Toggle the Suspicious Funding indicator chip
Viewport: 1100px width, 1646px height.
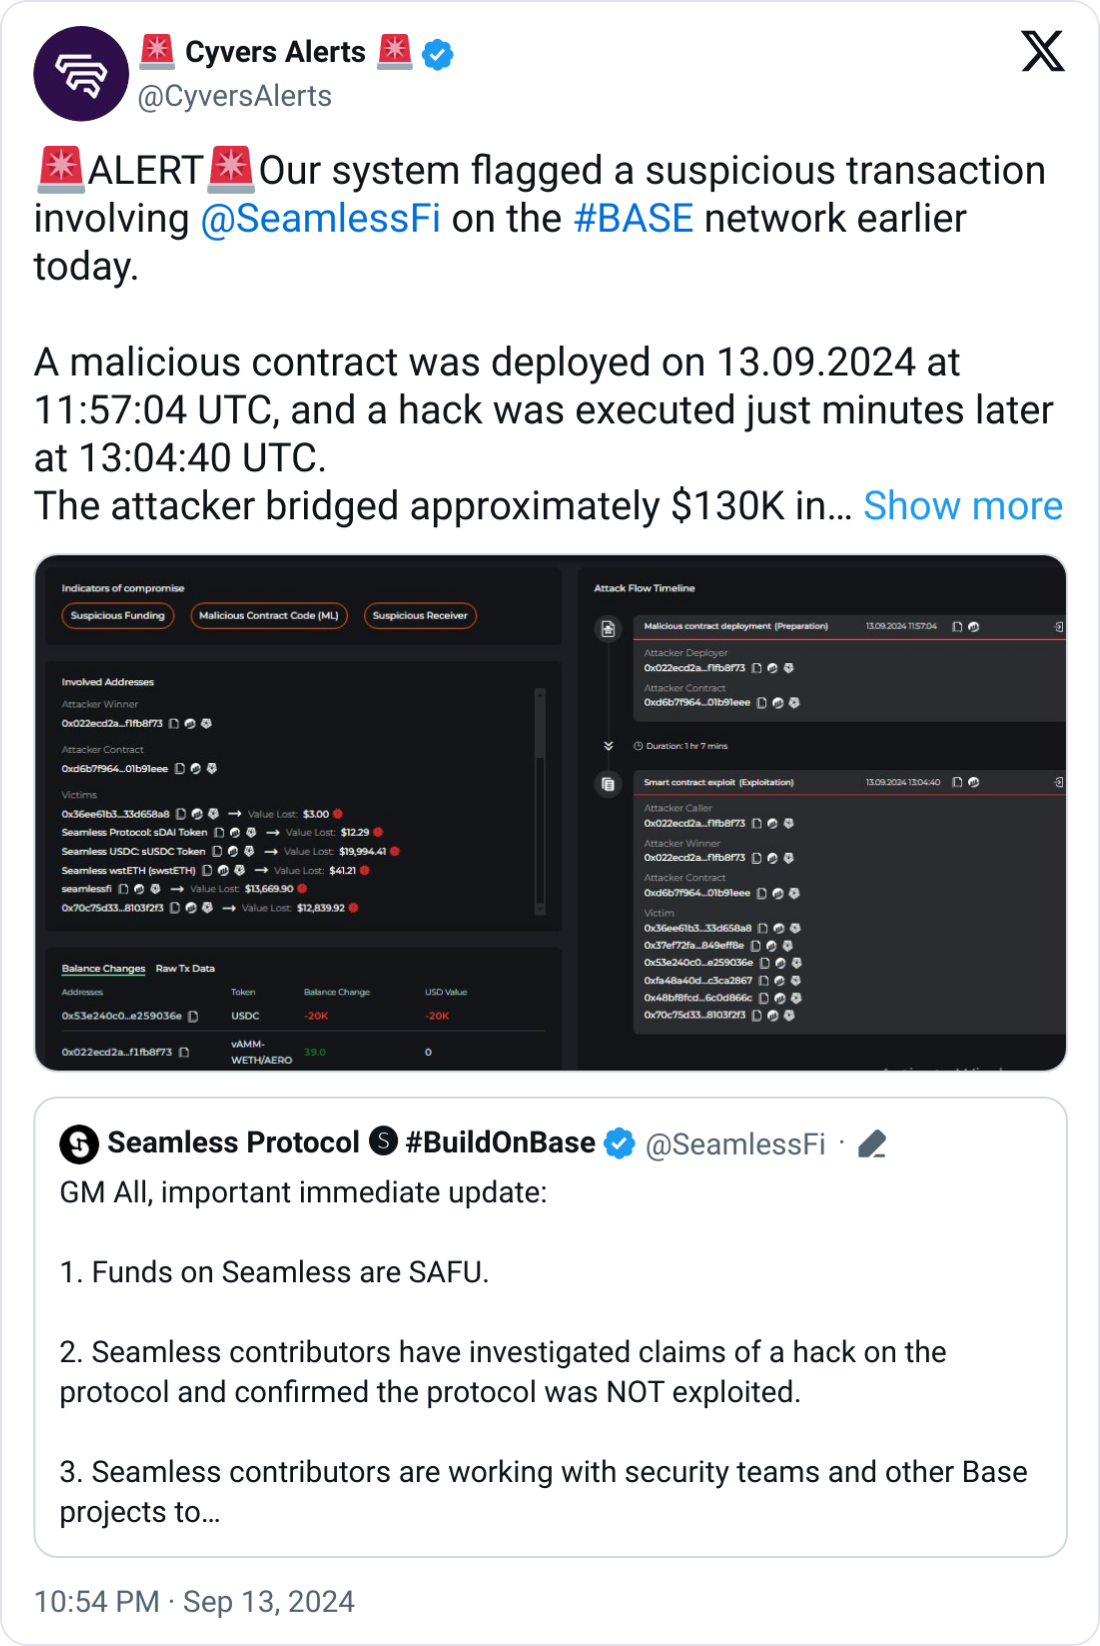point(118,616)
